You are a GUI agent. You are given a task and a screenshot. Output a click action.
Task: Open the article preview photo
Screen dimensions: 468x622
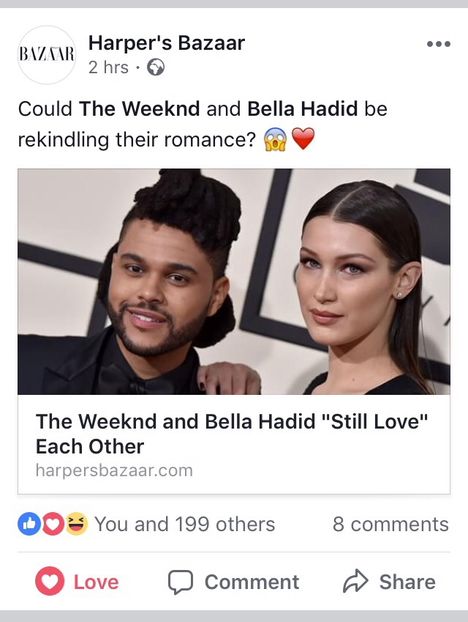click(234, 281)
